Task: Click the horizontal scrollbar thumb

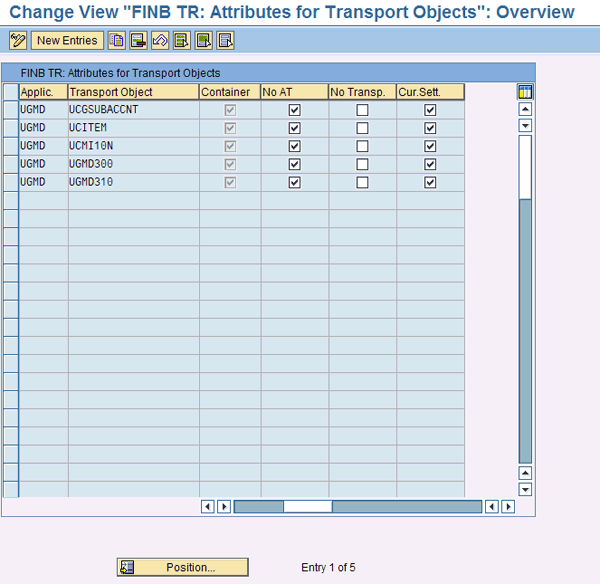Action: coord(307,506)
